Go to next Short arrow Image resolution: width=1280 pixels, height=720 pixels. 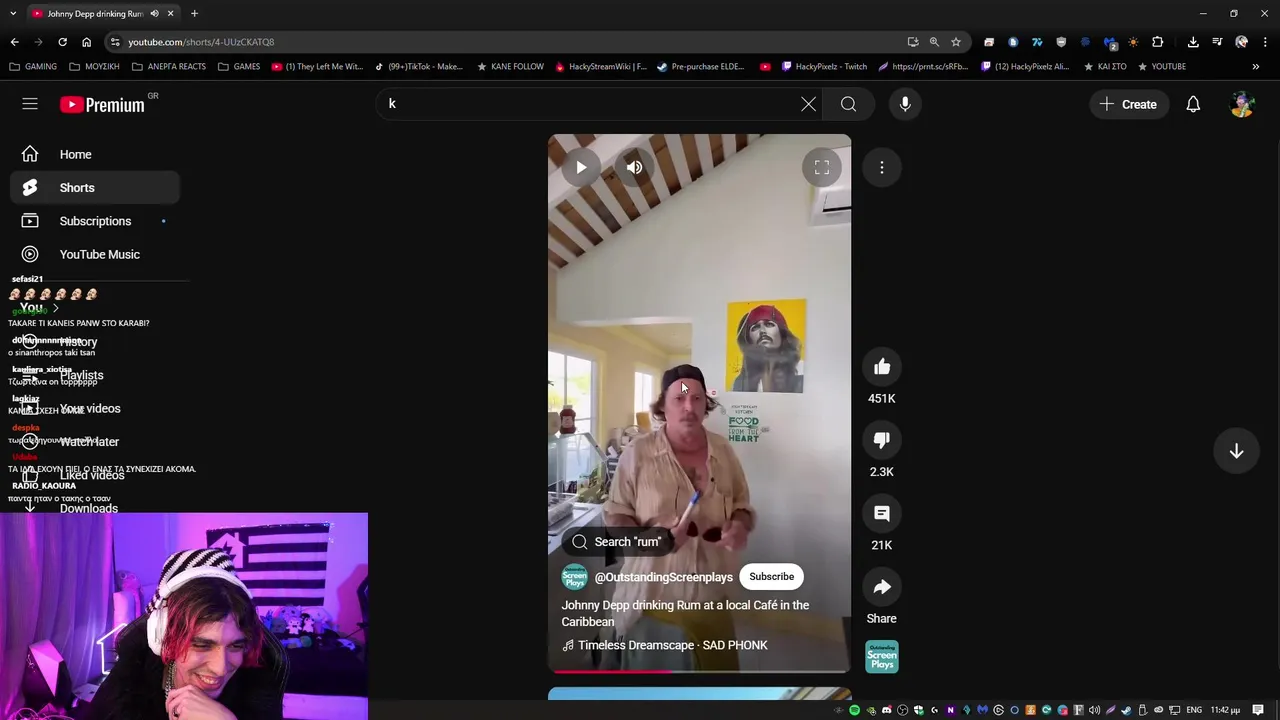[x=1236, y=451]
